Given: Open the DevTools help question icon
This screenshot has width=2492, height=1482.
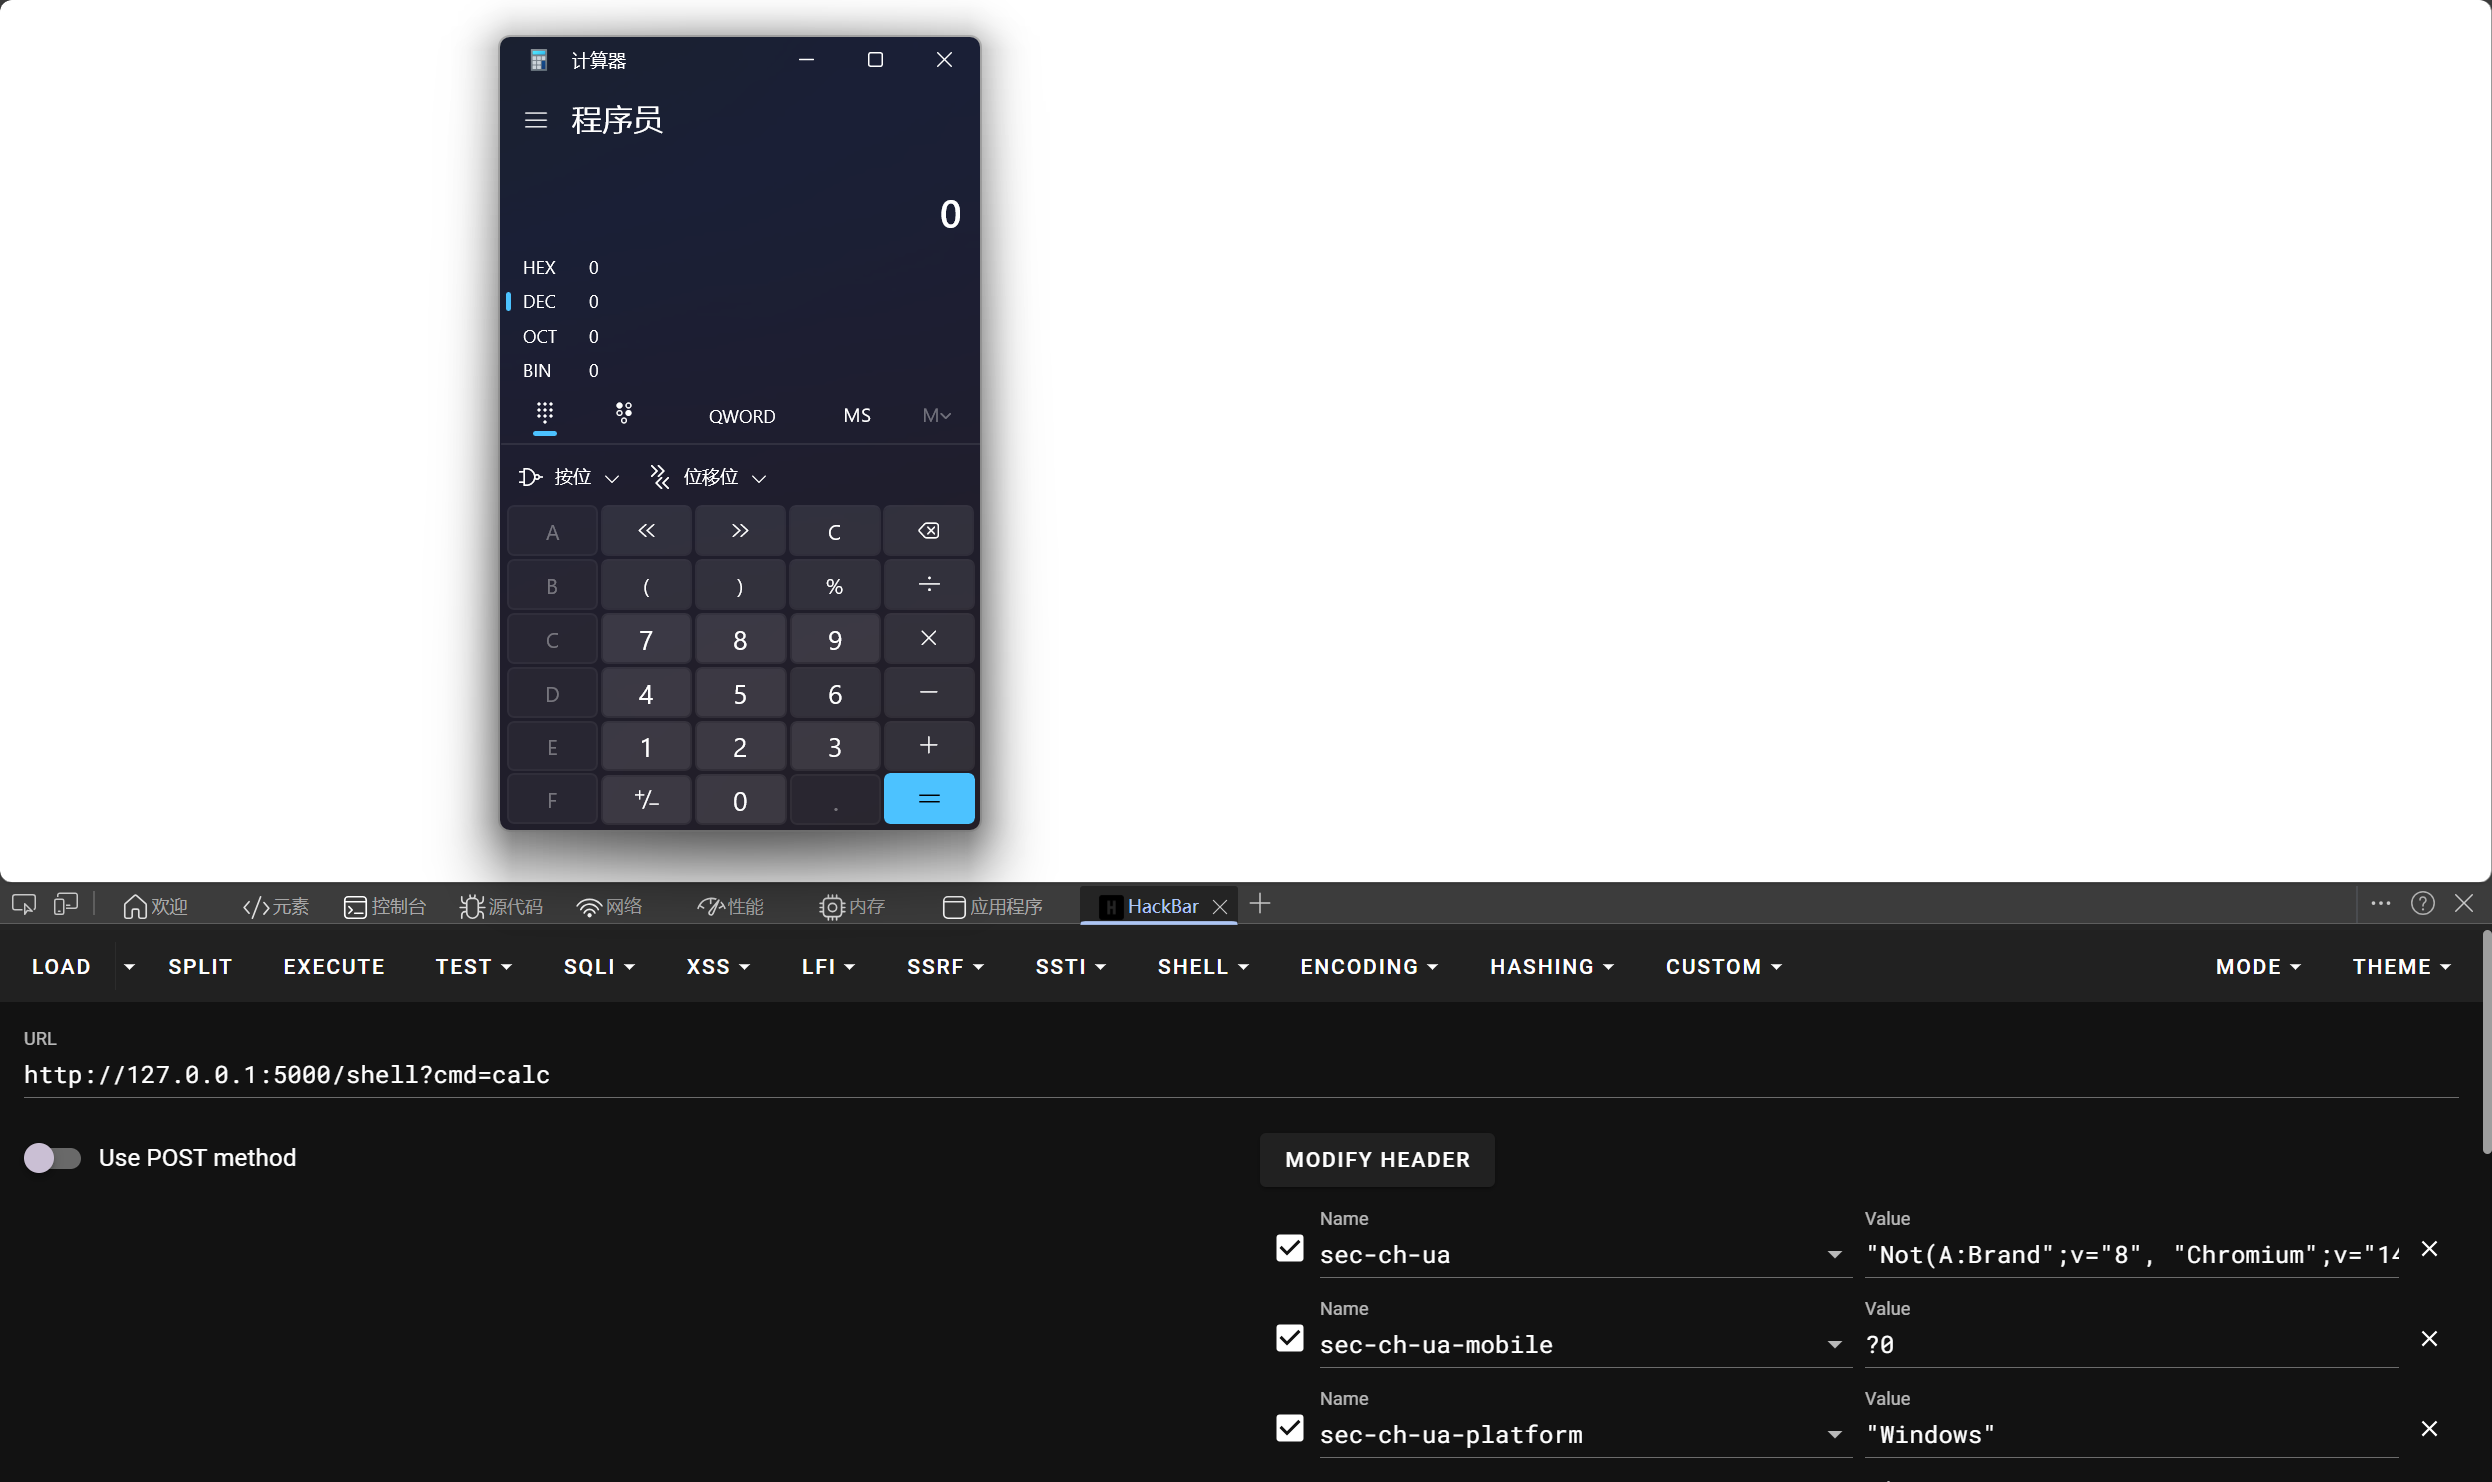Looking at the screenshot, I should click(2422, 904).
